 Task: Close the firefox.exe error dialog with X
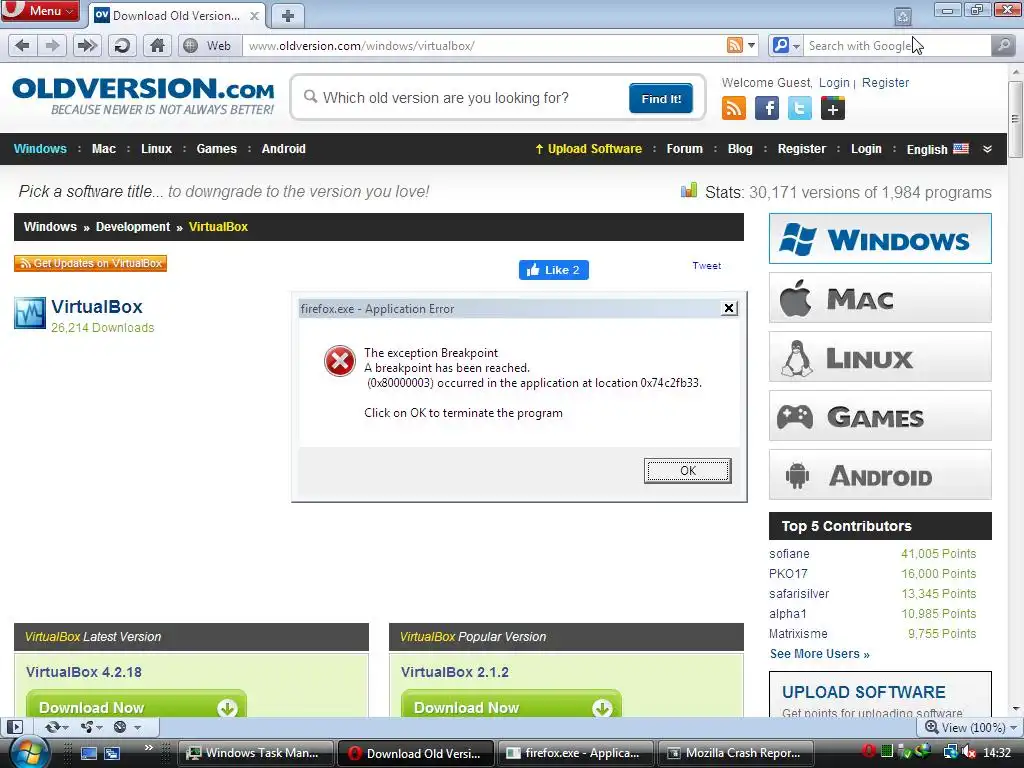coord(729,308)
